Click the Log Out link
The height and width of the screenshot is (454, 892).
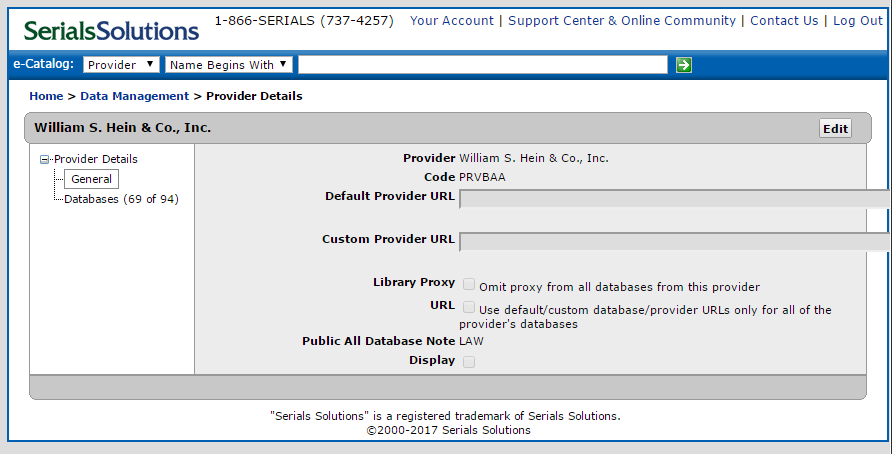click(858, 21)
